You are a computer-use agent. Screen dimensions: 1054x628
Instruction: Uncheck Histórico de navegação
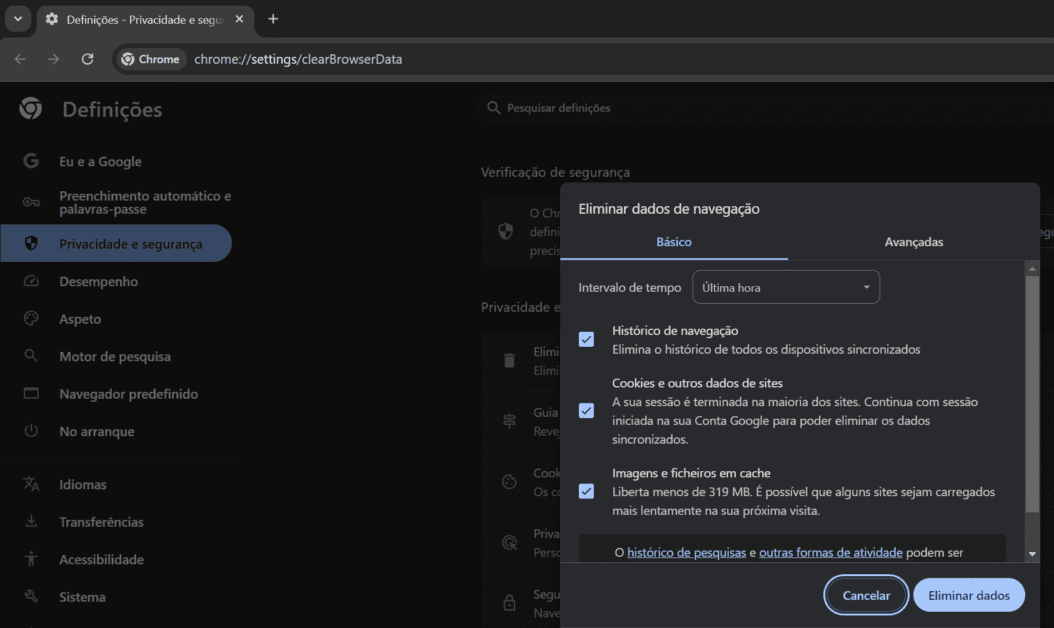[x=586, y=340]
